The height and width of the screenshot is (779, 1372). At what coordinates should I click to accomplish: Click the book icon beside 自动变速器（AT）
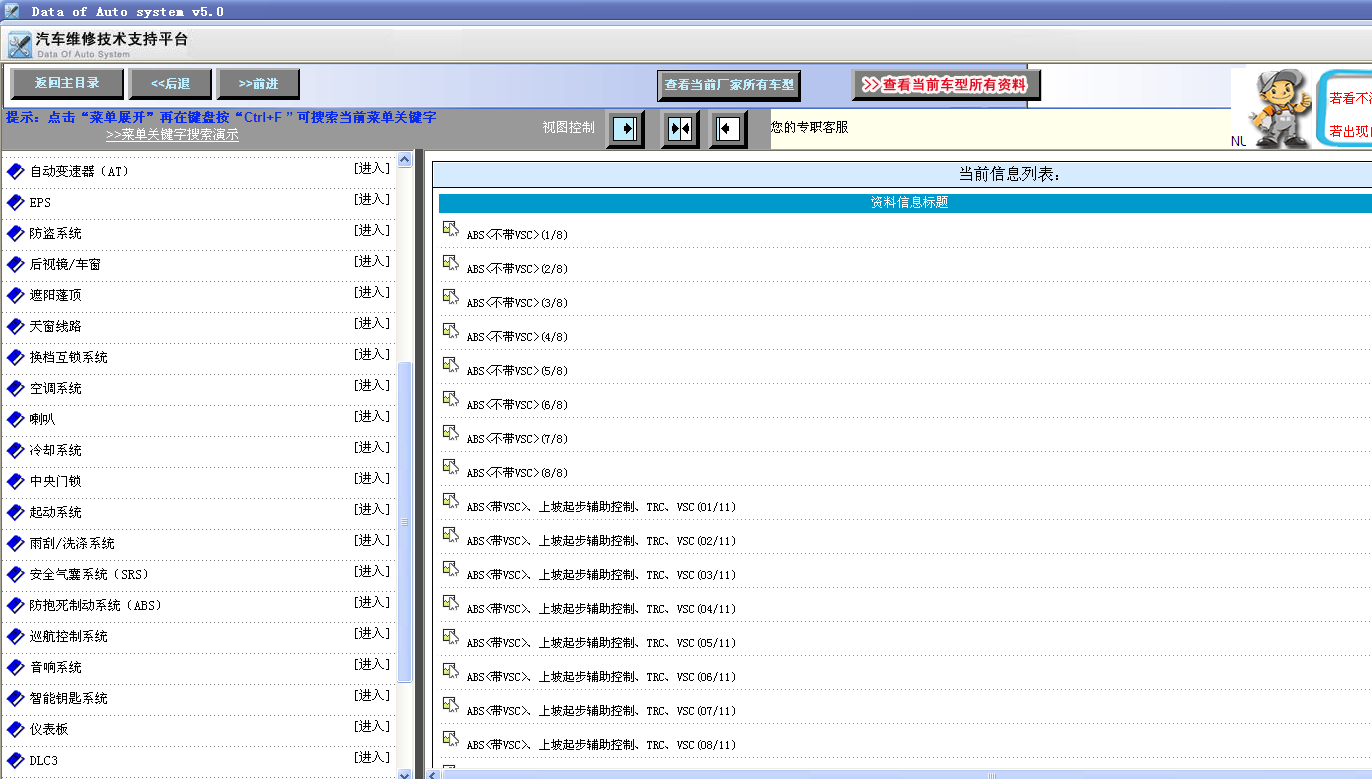(15, 171)
